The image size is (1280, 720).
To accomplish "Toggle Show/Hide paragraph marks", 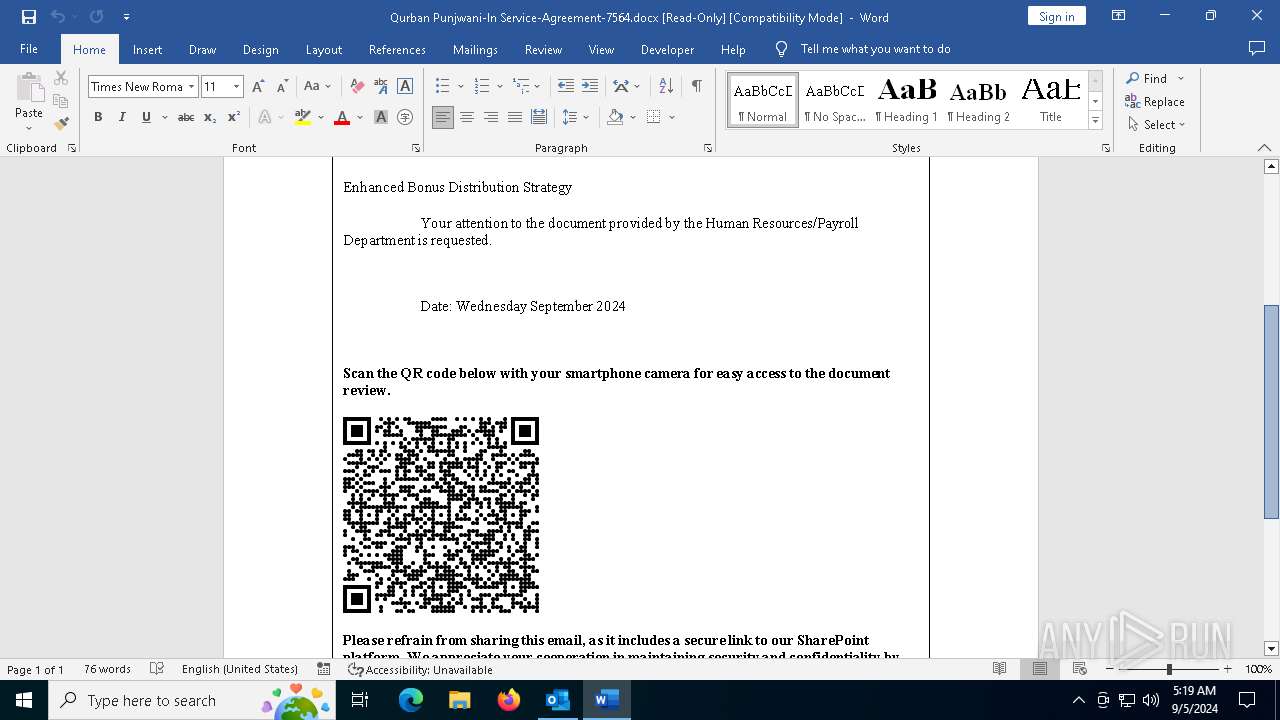I will click(696, 87).
